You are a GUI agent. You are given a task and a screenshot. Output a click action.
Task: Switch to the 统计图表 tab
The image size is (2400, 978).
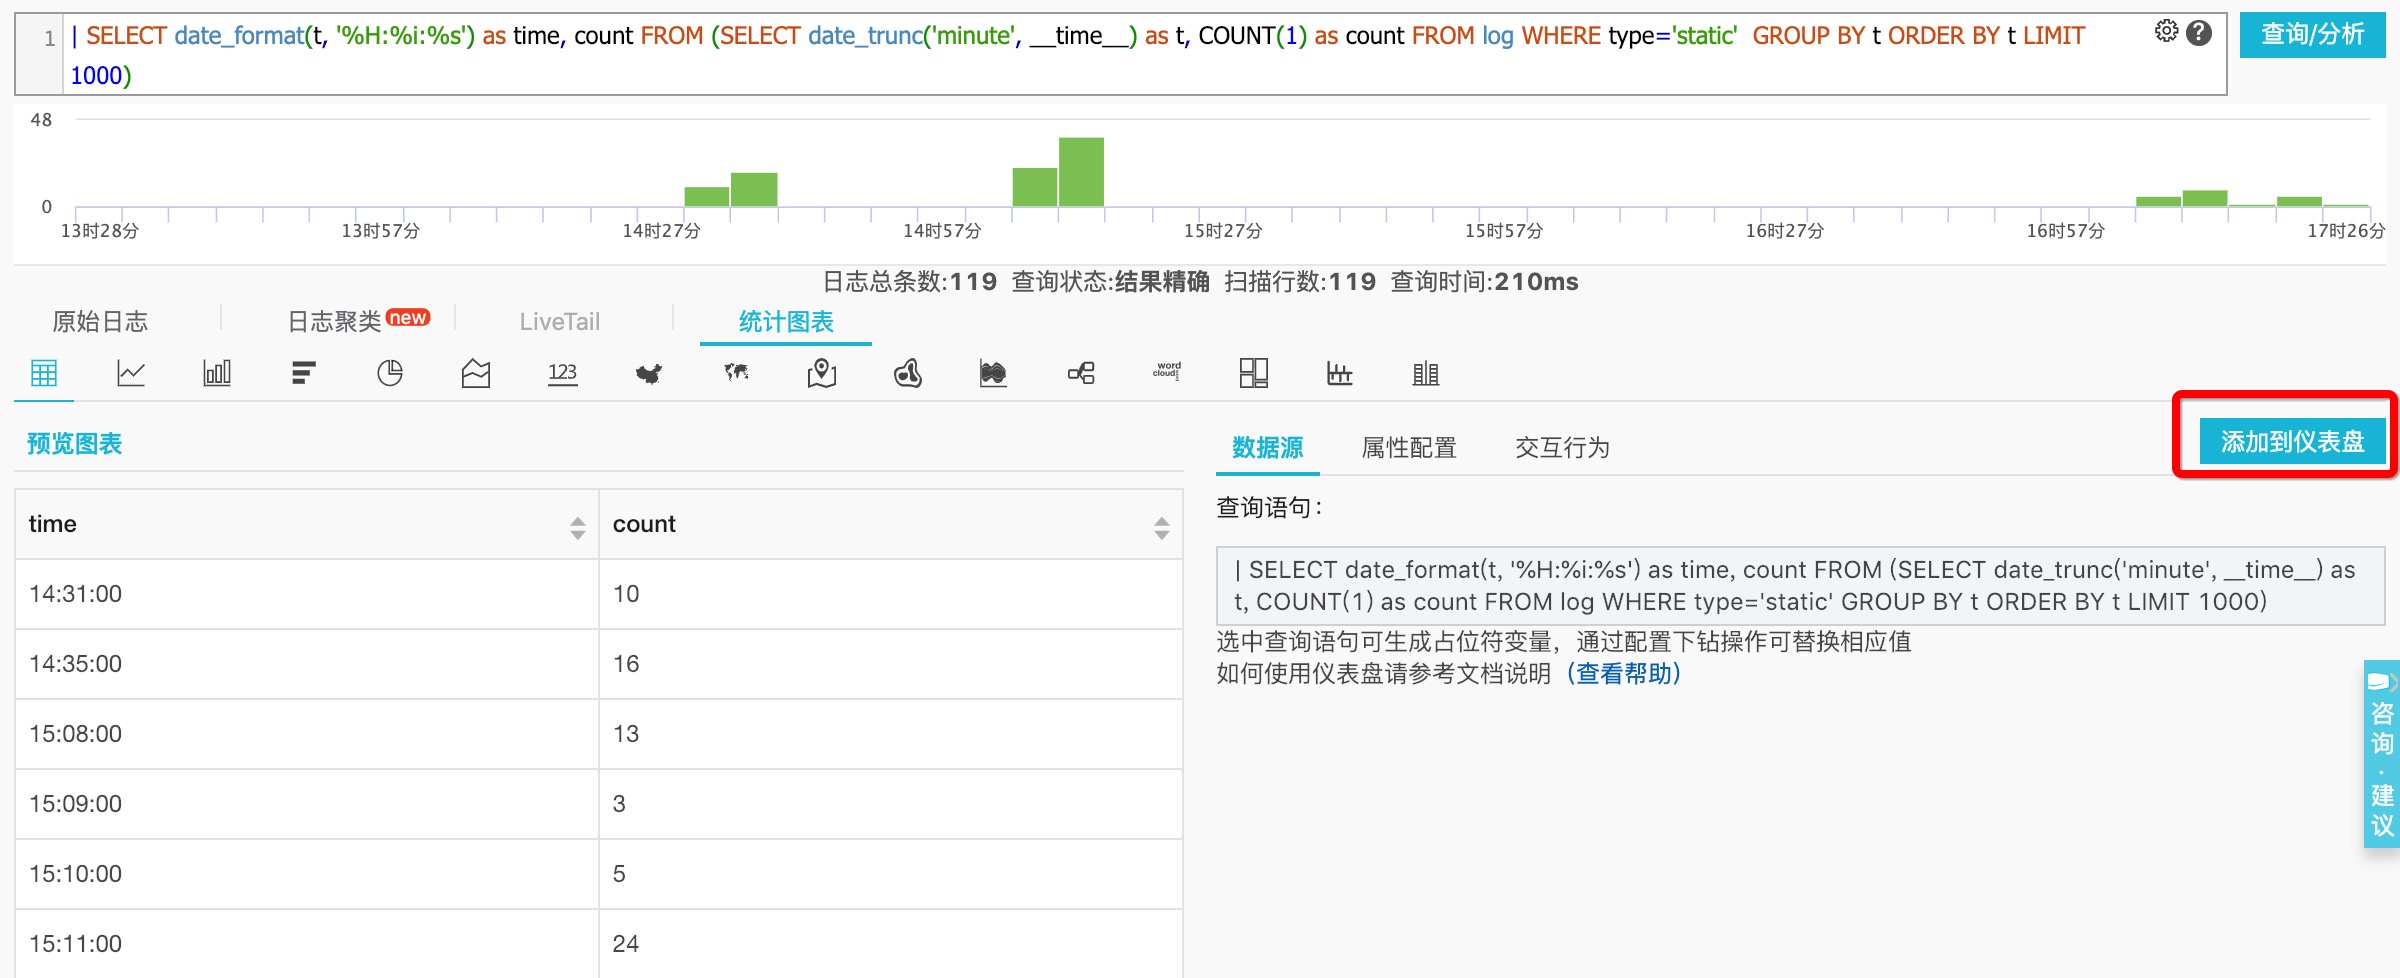click(x=786, y=321)
